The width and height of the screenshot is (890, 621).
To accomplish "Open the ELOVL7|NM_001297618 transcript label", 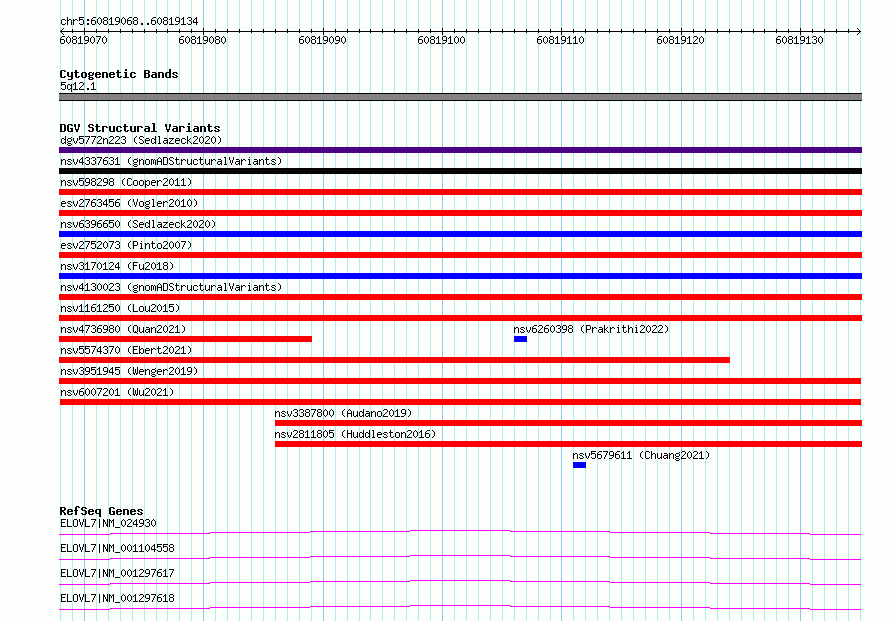I will coord(117,598).
